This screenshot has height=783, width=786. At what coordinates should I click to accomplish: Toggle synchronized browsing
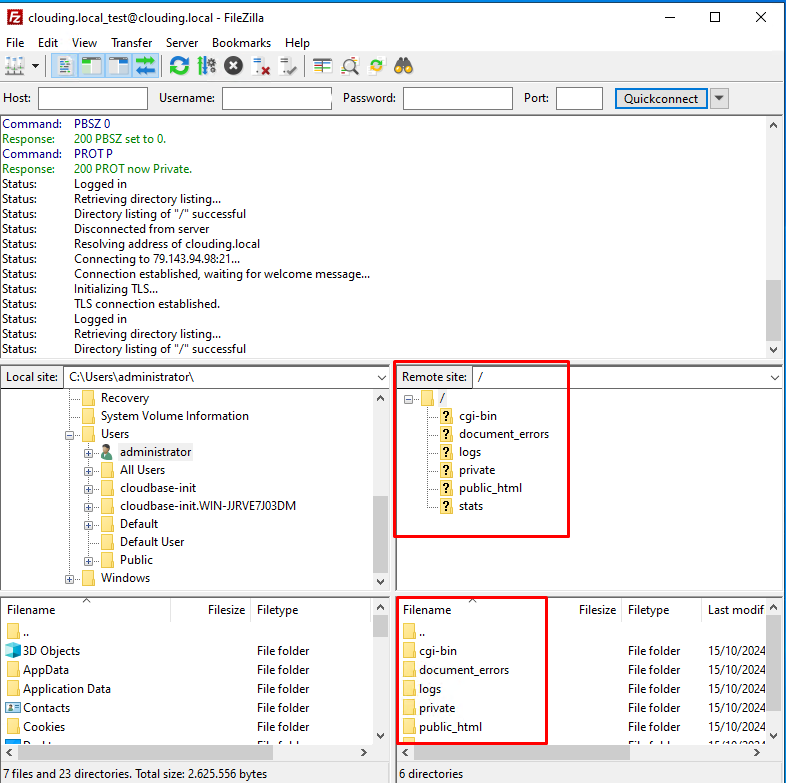point(376,66)
